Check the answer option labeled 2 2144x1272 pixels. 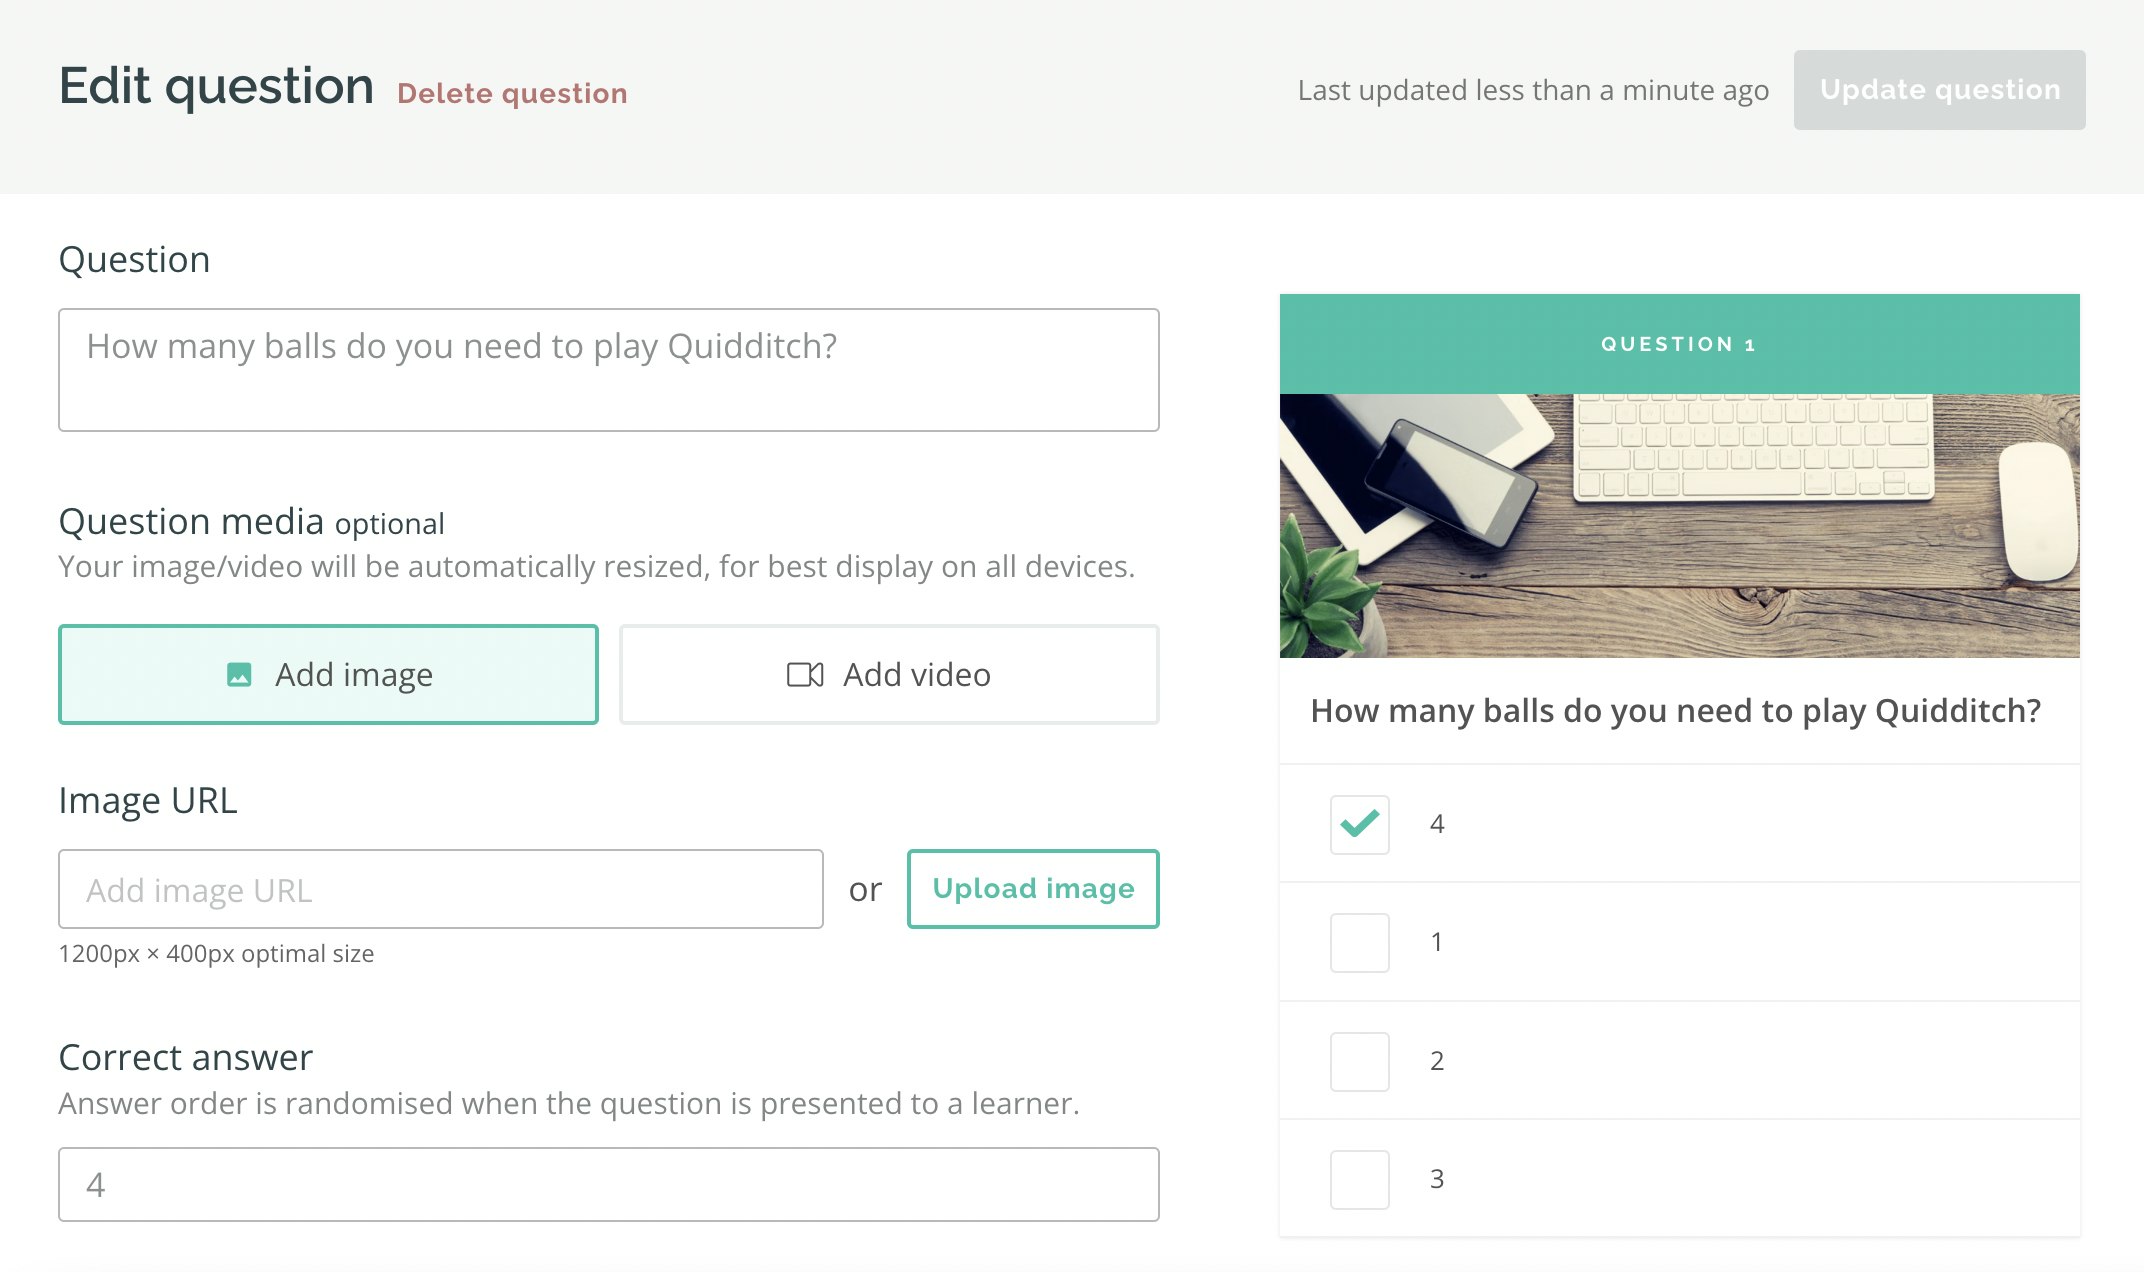(x=1358, y=1060)
